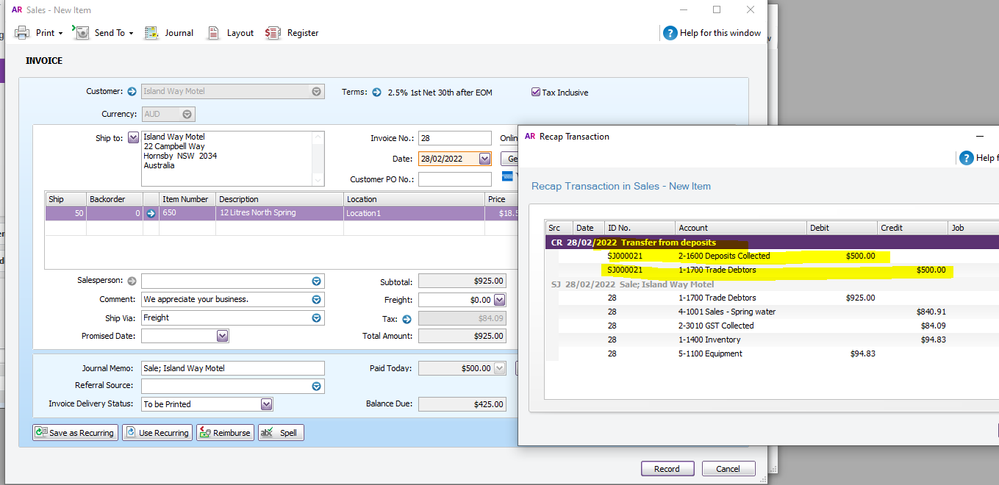This screenshot has width=999, height=485.
Task: Click the Record button
Action: tap(667, 469)
